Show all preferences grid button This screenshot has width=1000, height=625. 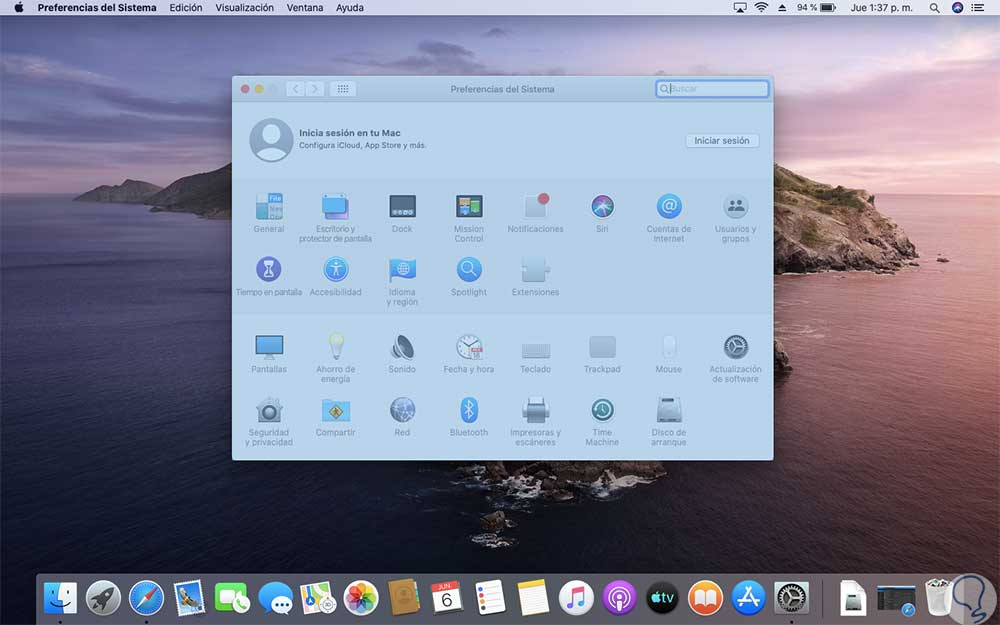tap(342, 89)
